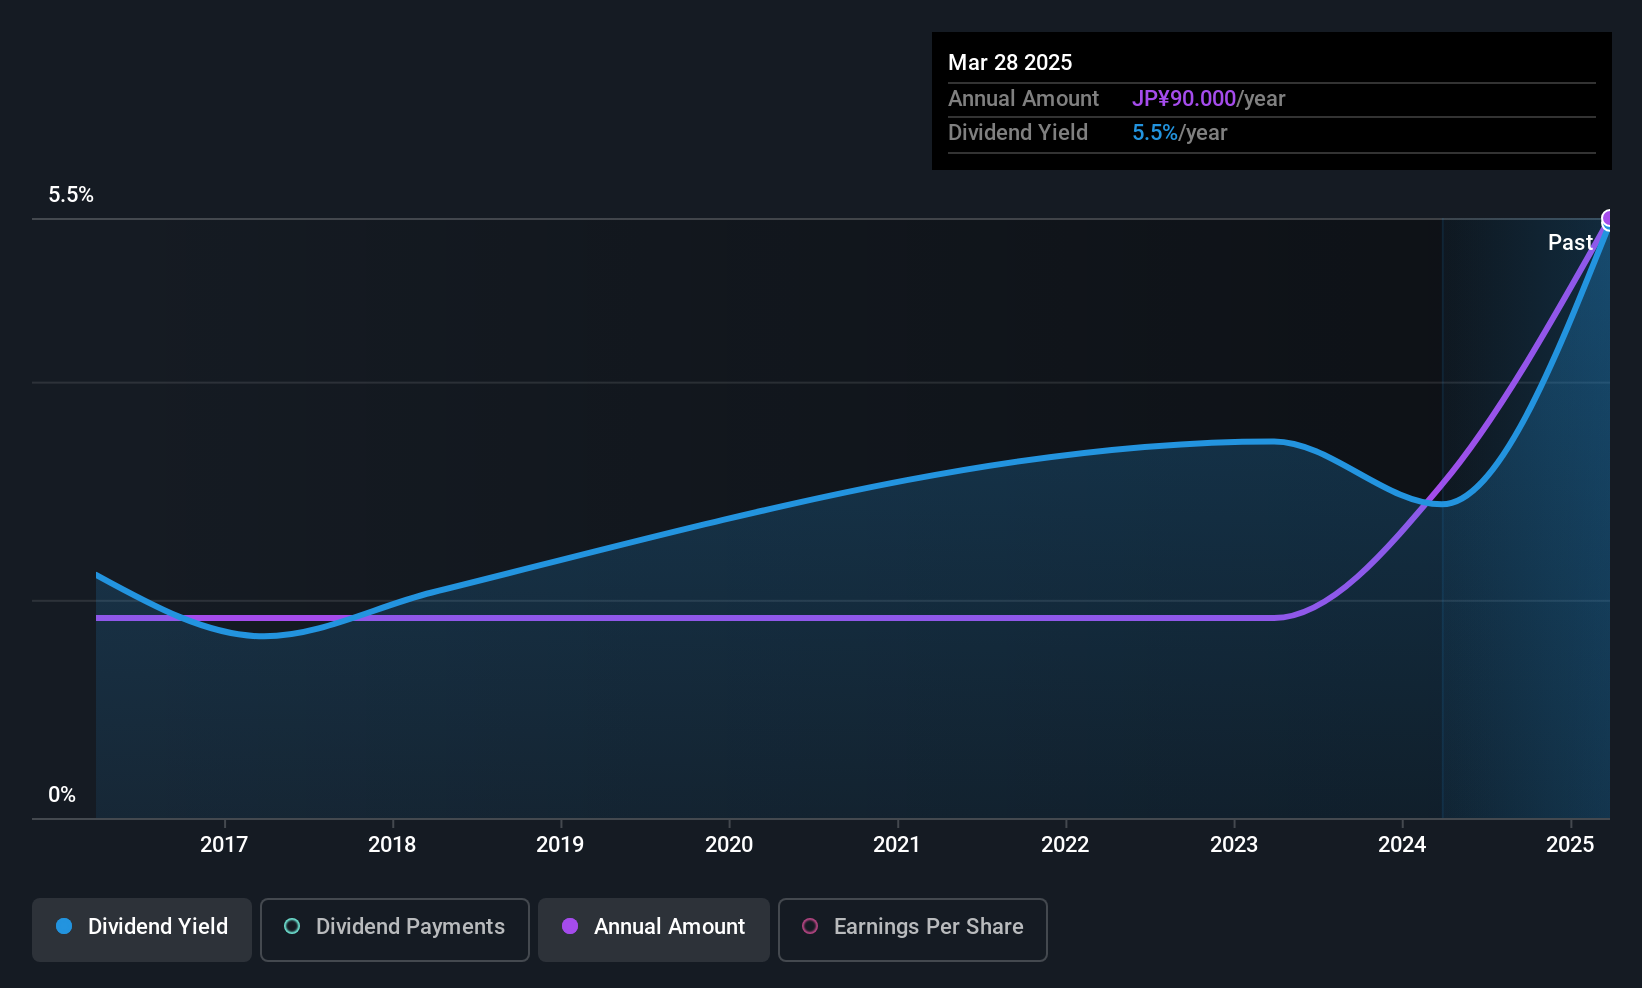This screenshot has height=988, width=1642.
Task: Click the 2017 x-axis label
Action: click(x=224, y=844)
